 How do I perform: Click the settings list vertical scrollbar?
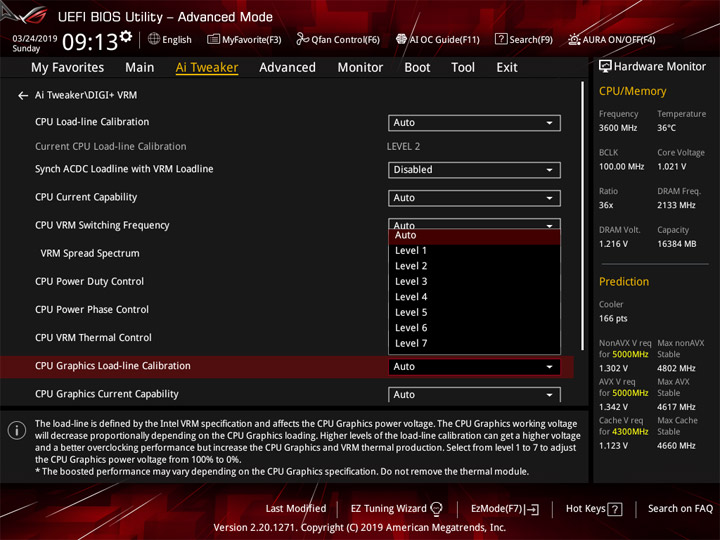[x=583, y=216]
